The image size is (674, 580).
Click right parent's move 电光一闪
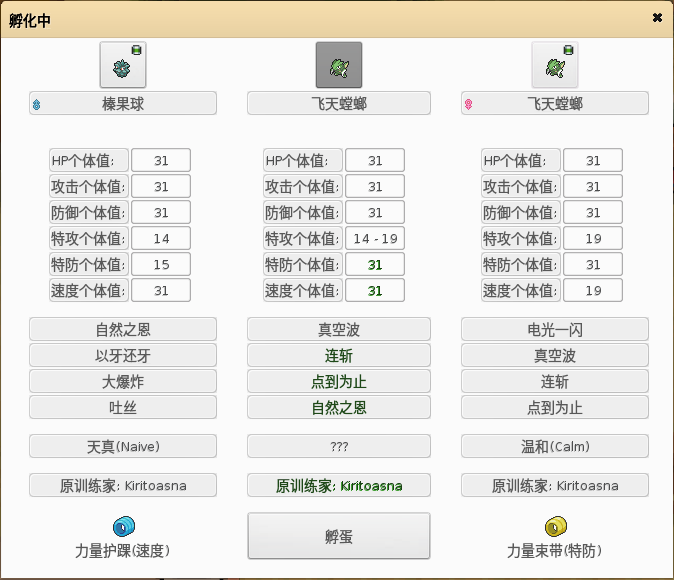[555, 329]
